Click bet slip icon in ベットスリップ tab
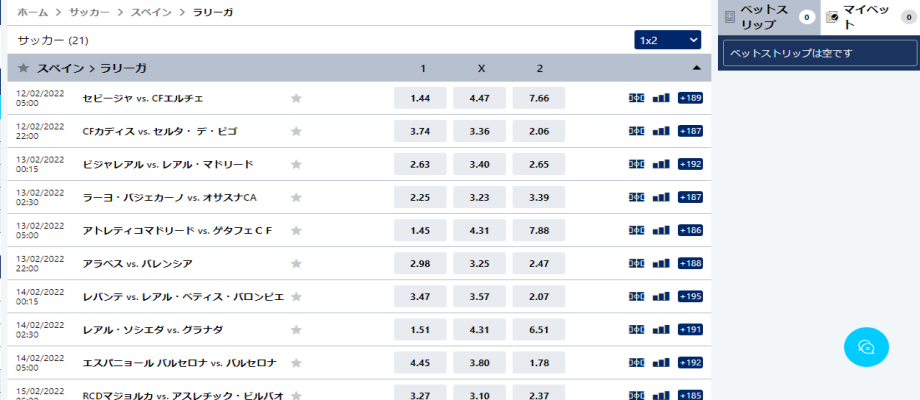 [730, 17]
